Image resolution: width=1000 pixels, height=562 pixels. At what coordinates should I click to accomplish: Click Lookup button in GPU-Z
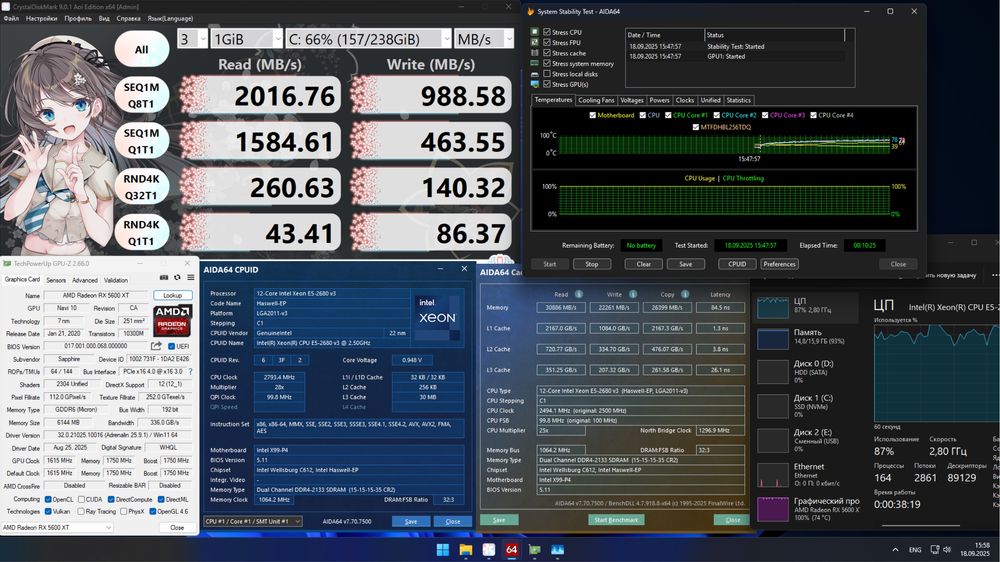173,295
